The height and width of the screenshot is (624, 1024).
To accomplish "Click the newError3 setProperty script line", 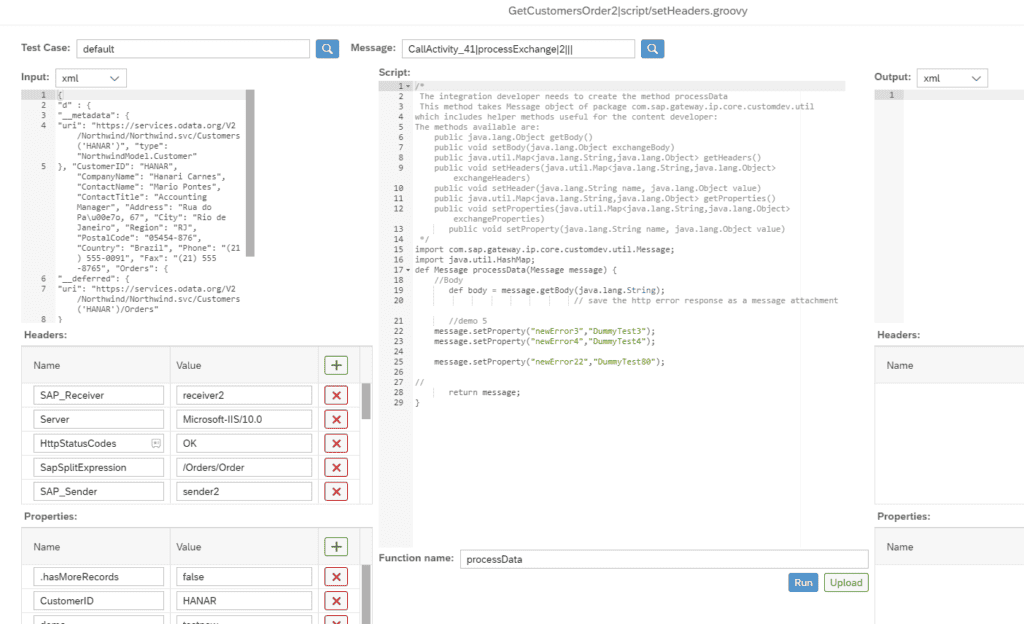I will pyautogui.click(x=544, y=331).
